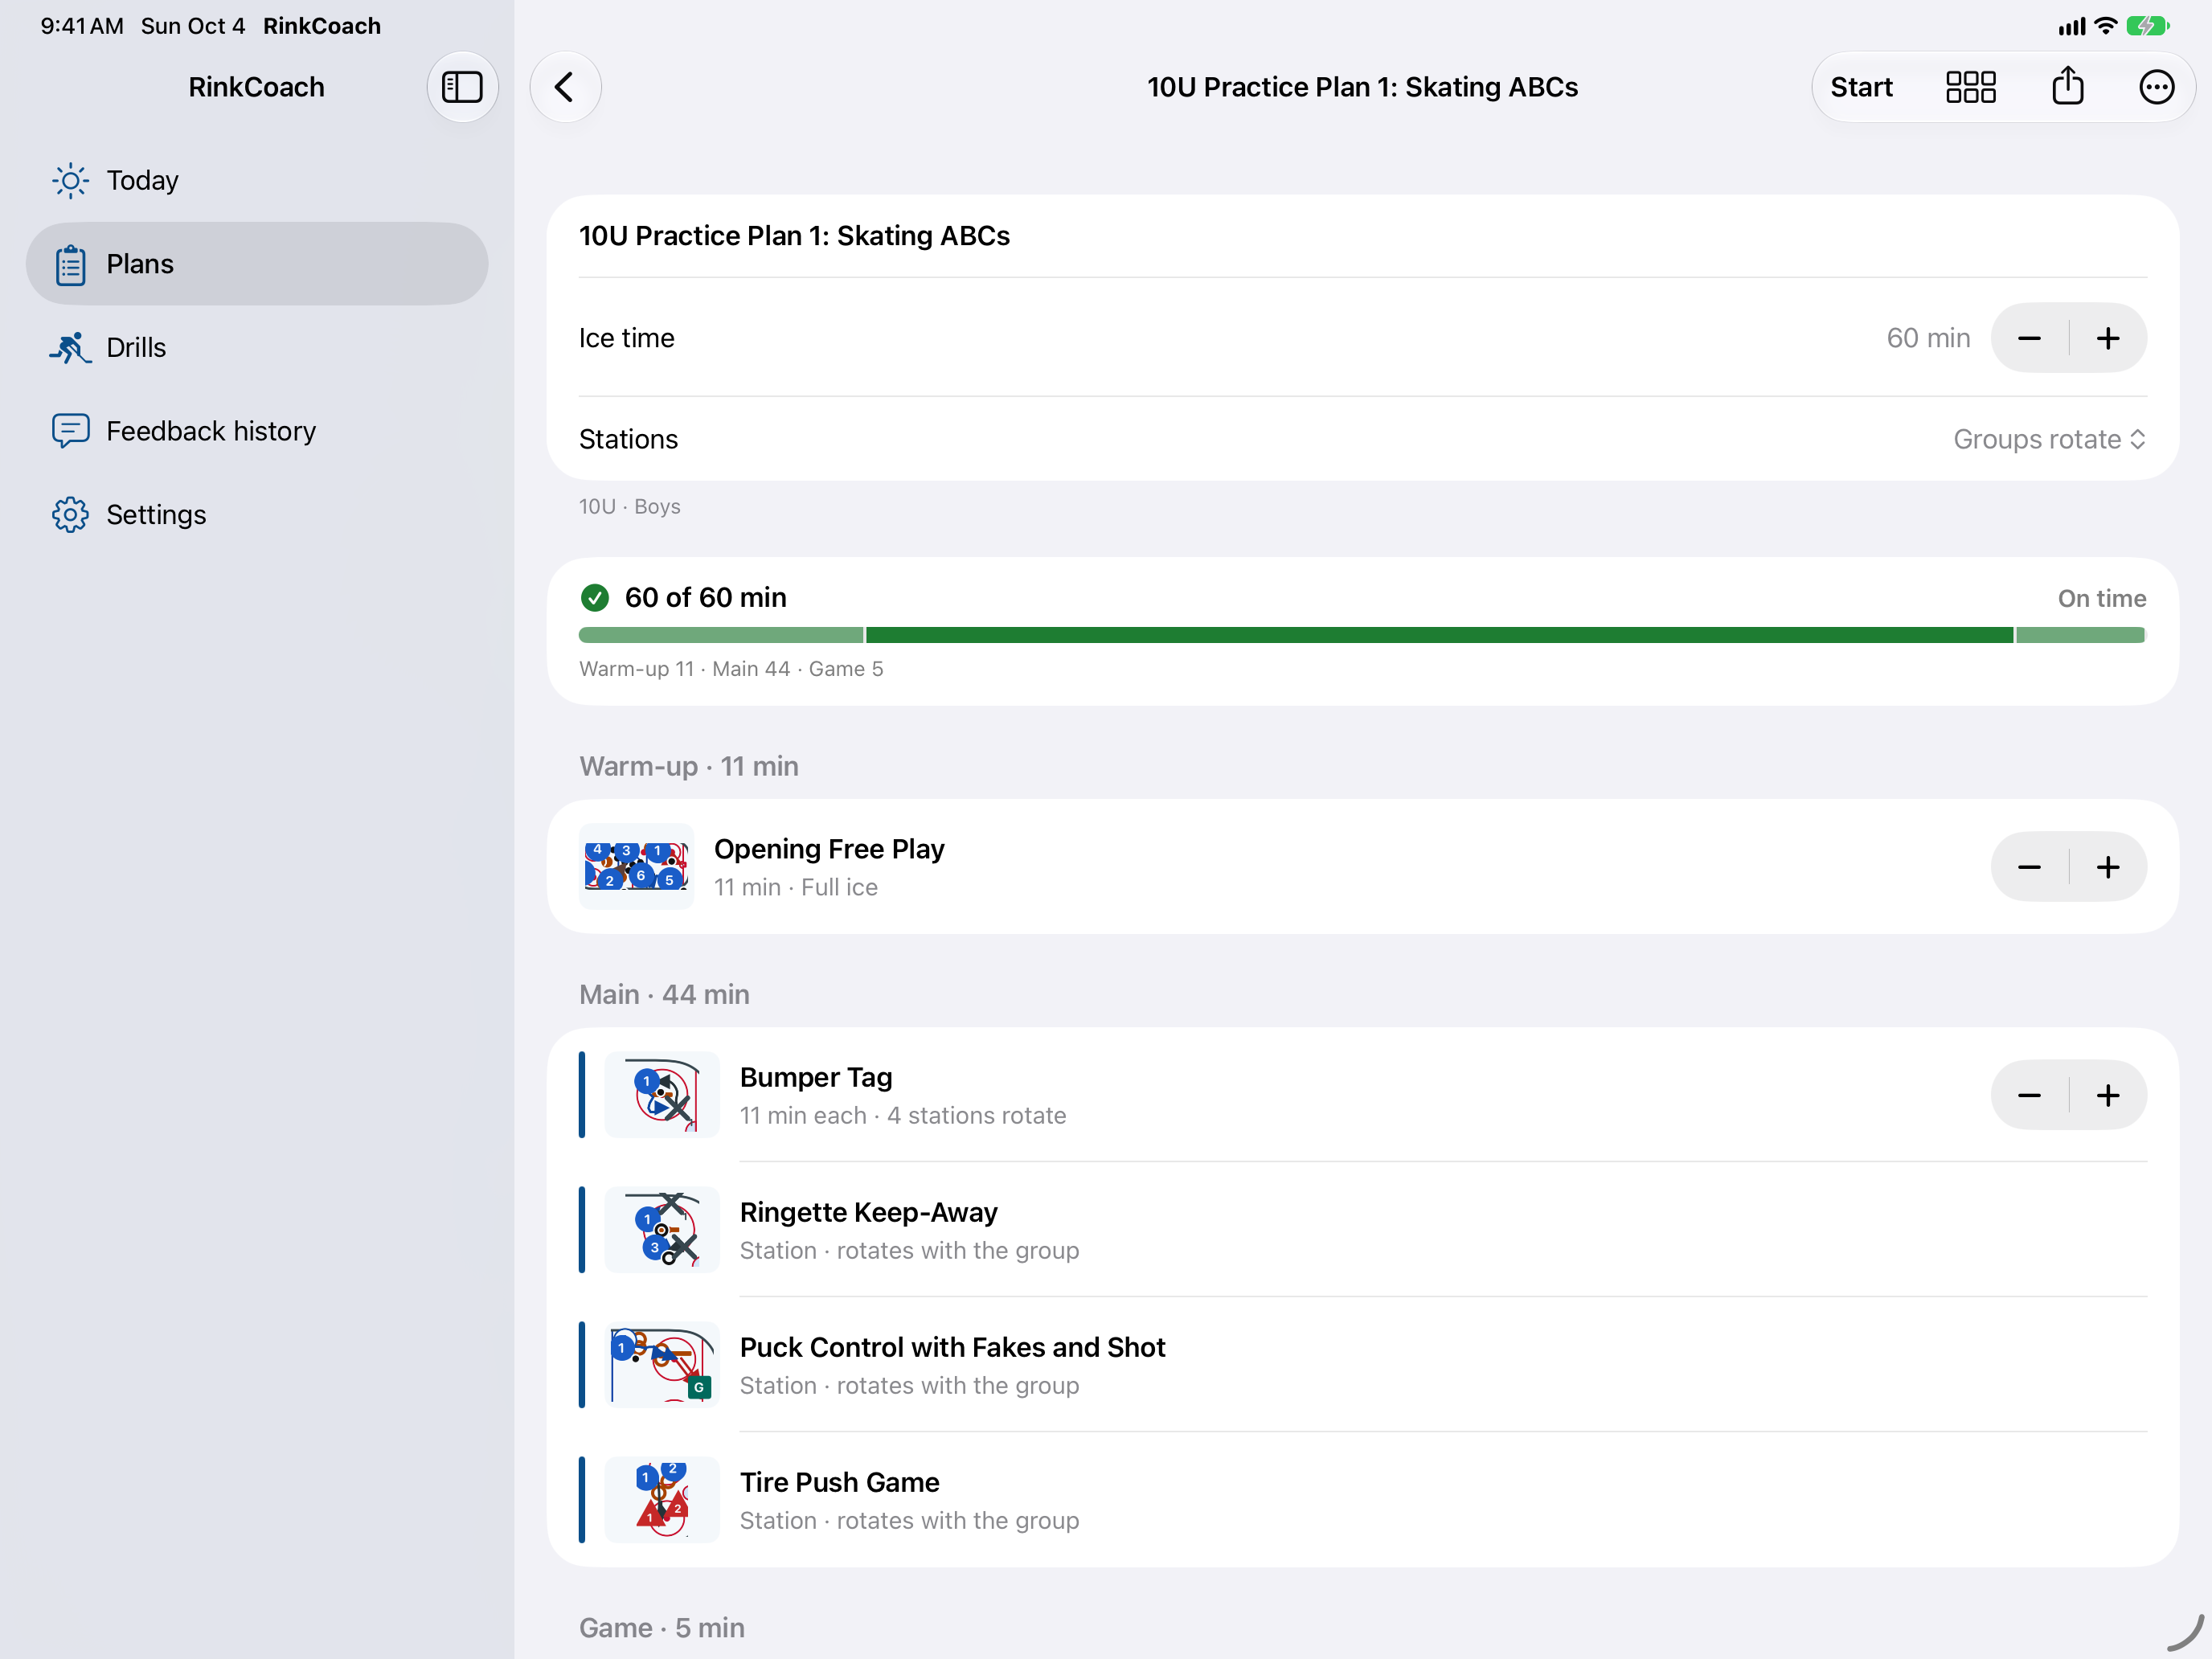Select the Tire Push Game title
Screen dimensions: 2212x1659
point(839,1482)
